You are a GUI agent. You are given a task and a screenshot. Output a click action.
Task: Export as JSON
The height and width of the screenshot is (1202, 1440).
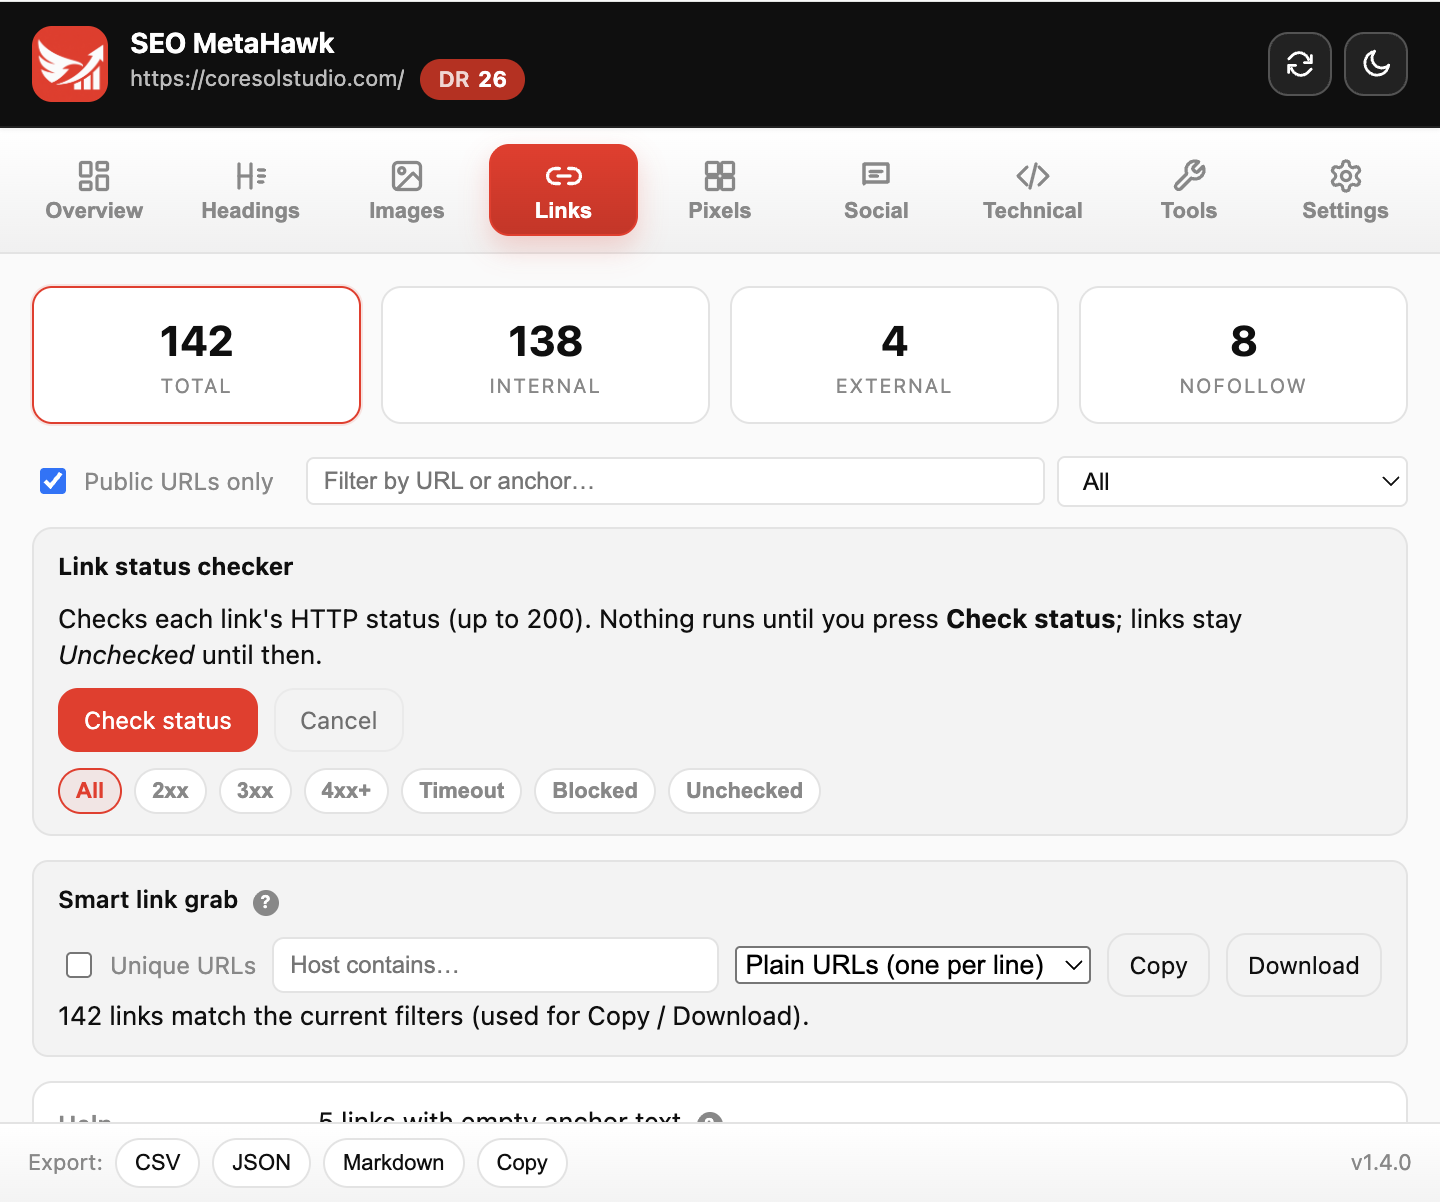point(261,1162)
